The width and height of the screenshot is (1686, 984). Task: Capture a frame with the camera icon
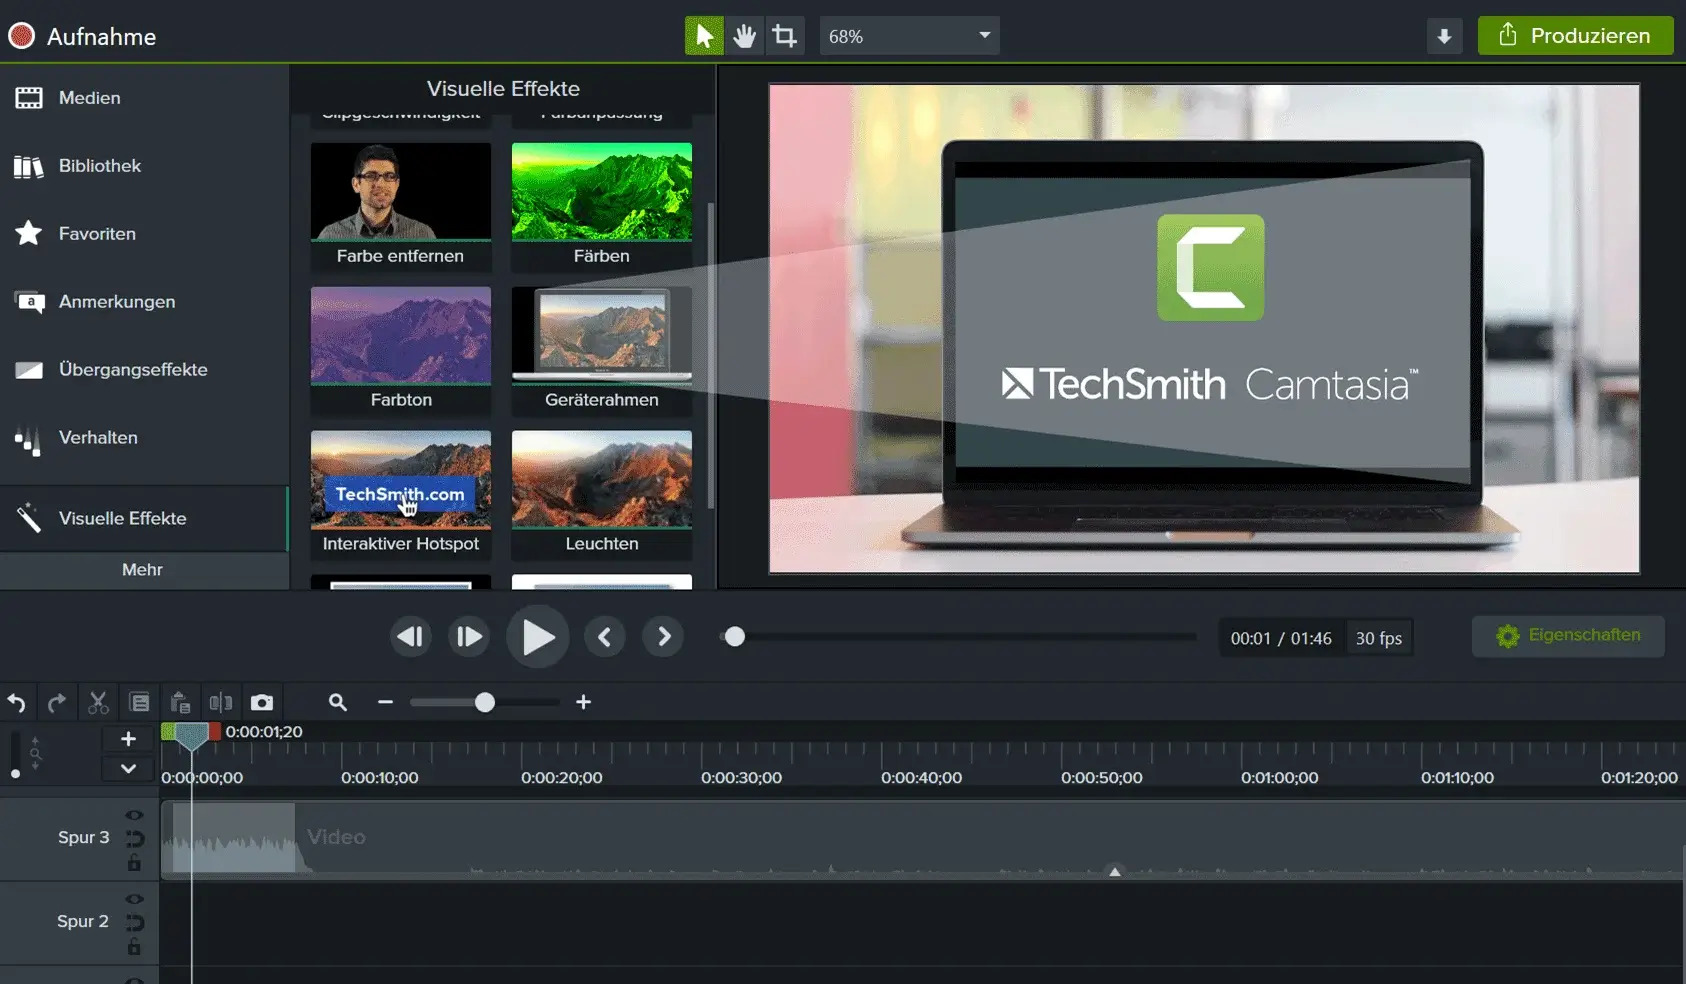[x=262, y=702]
